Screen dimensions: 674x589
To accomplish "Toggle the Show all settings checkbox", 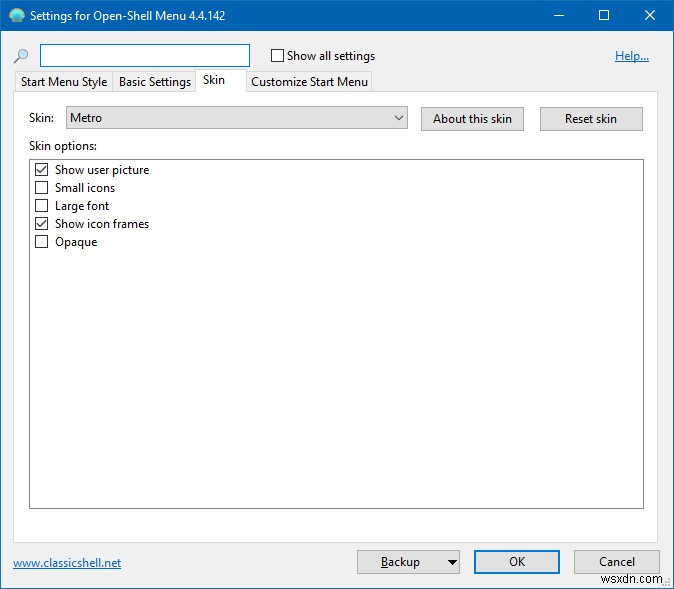I will [278, 56].
